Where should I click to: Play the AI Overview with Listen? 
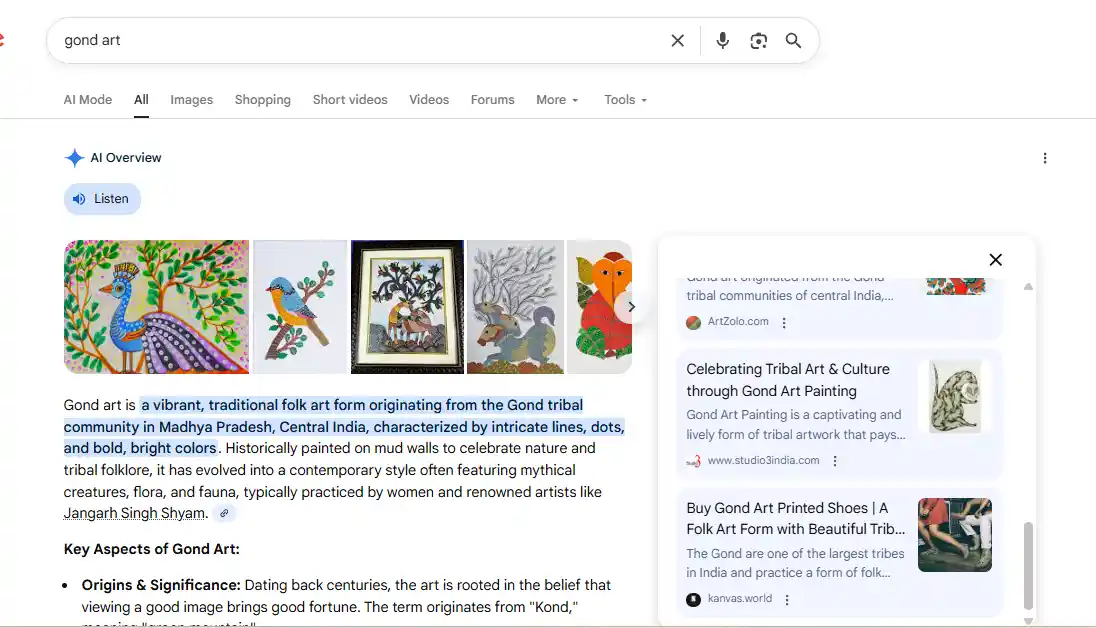[102, 199]
